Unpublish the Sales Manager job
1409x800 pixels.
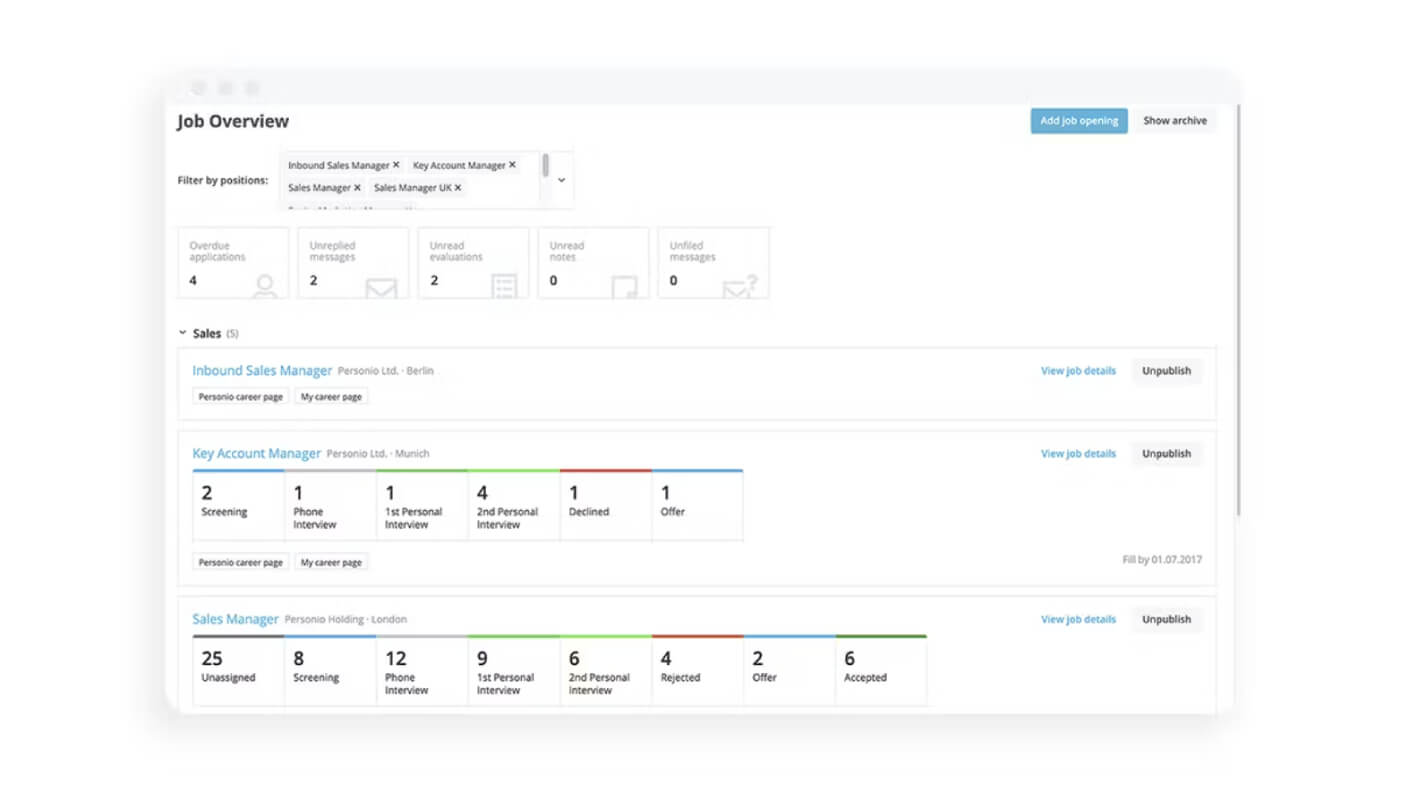tap(1166, 619)
